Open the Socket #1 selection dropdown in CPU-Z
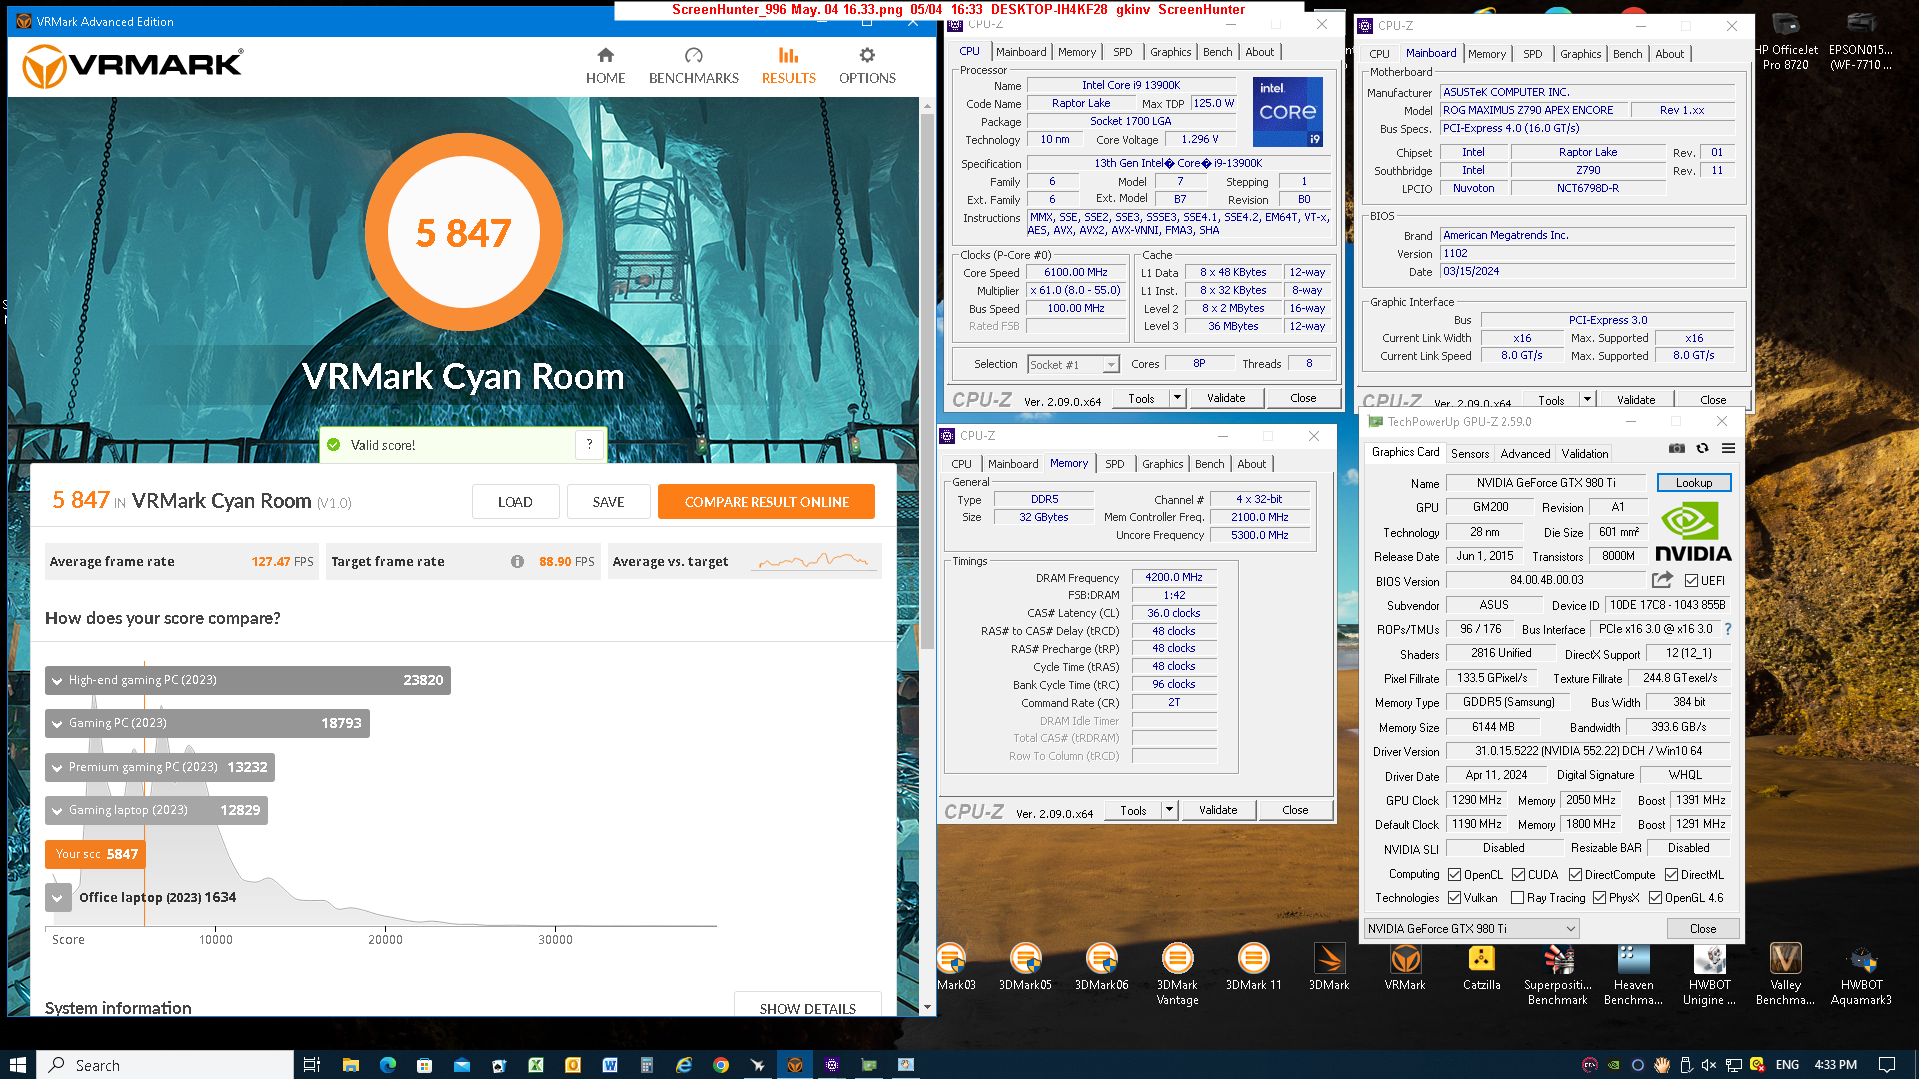The height and width of the screenshot is (1079, 1919). click(x=1074, y=365)
